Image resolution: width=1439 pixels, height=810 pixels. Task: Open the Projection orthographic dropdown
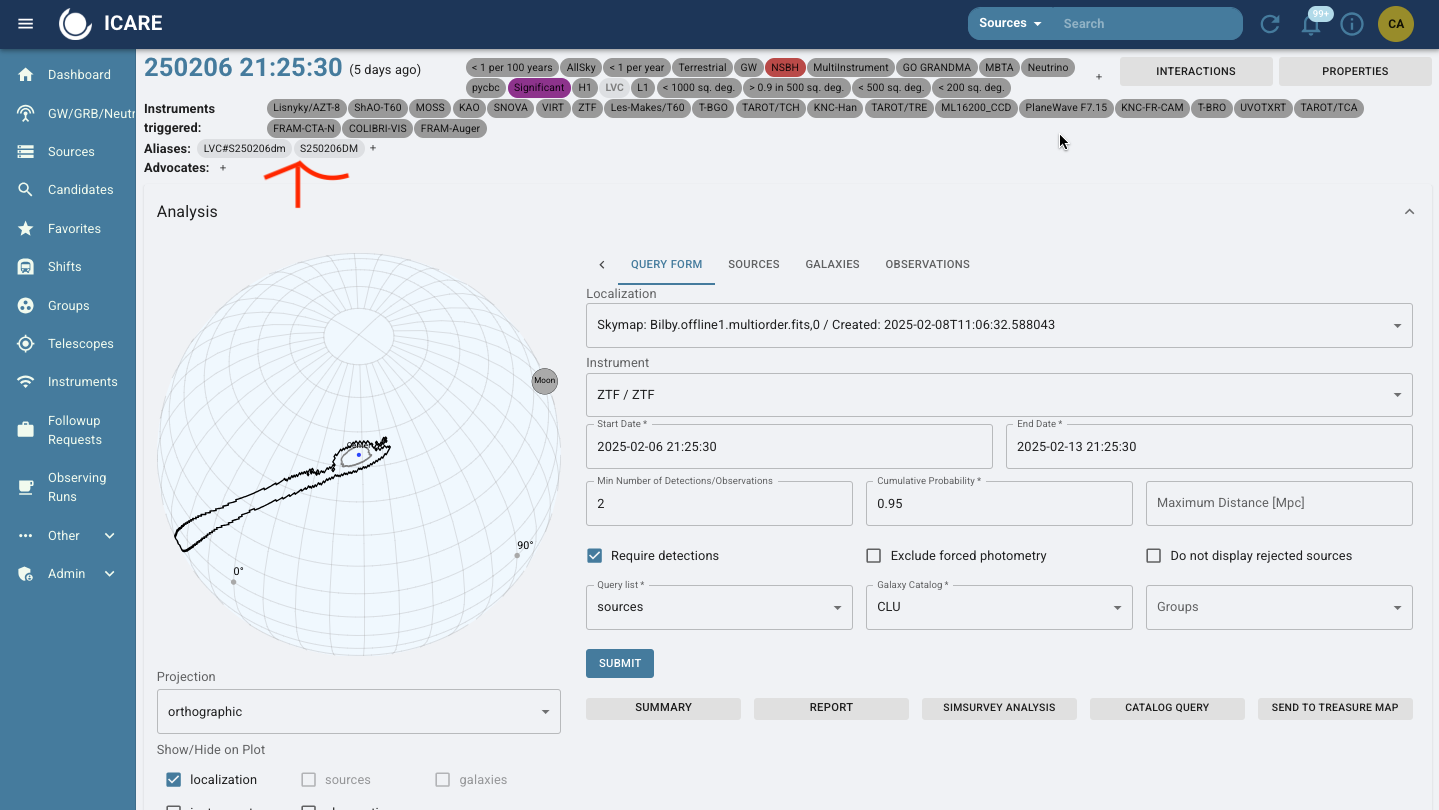pos(358,712)
